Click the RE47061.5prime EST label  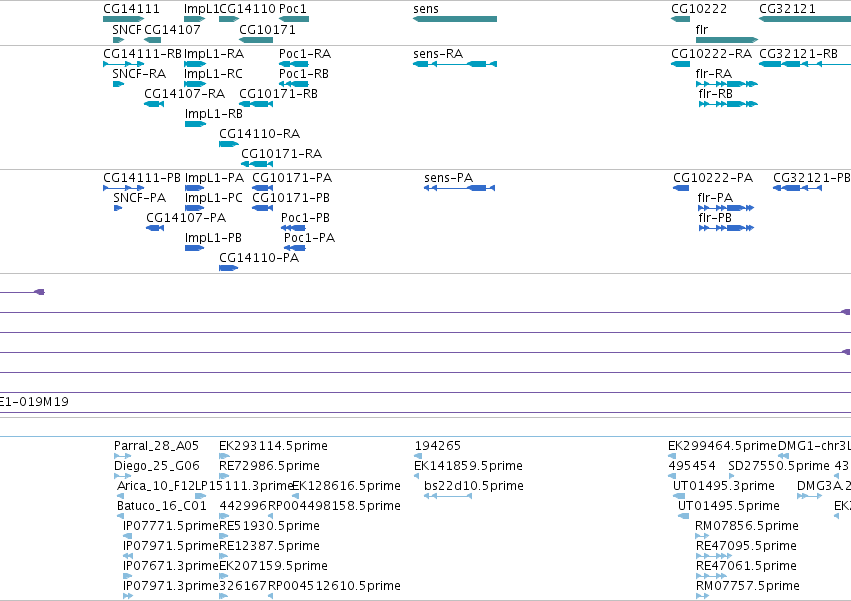(x=746, y=567)
